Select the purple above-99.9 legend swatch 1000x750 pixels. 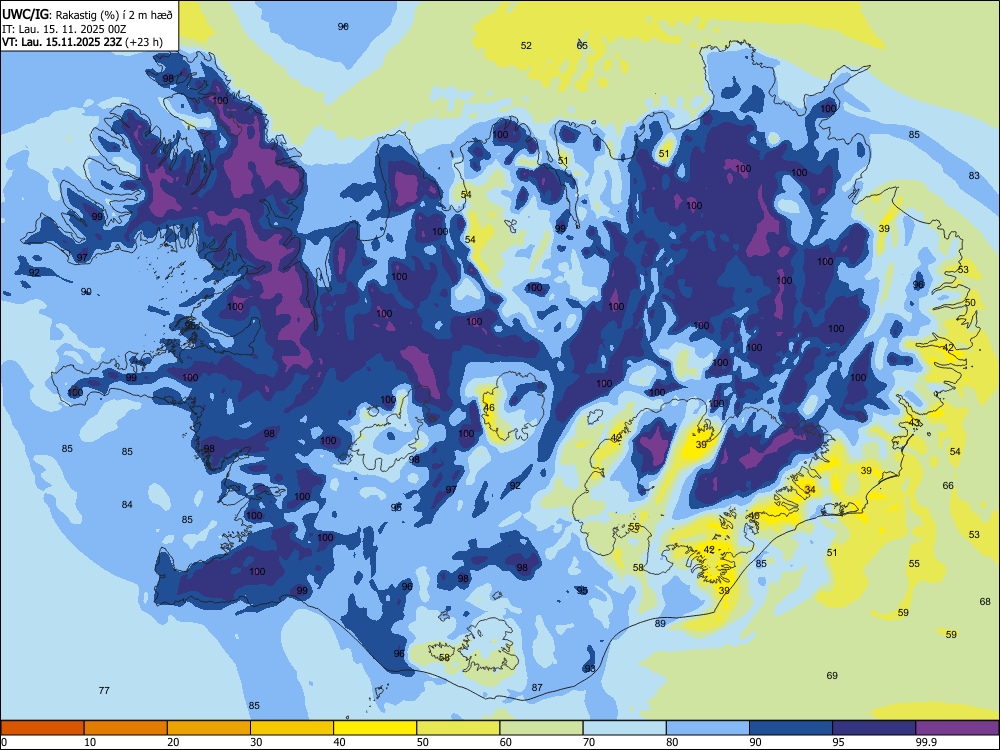click(957, 728)
